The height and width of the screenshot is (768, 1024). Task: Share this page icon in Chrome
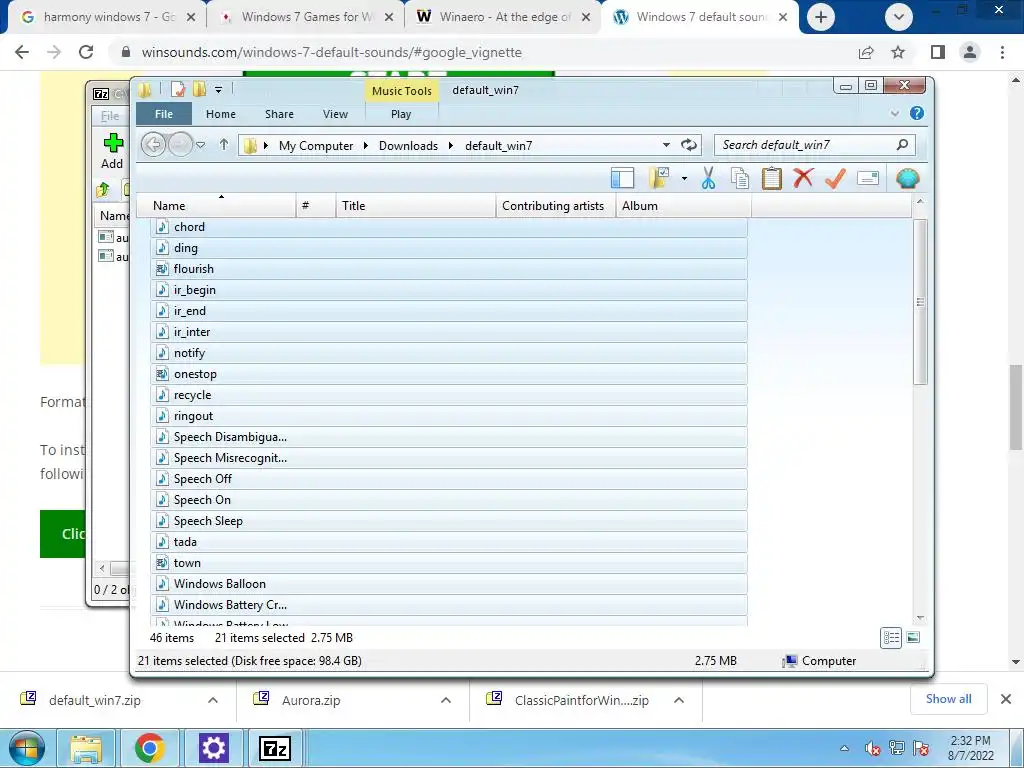pyautogui.click(x=866, y=52)
